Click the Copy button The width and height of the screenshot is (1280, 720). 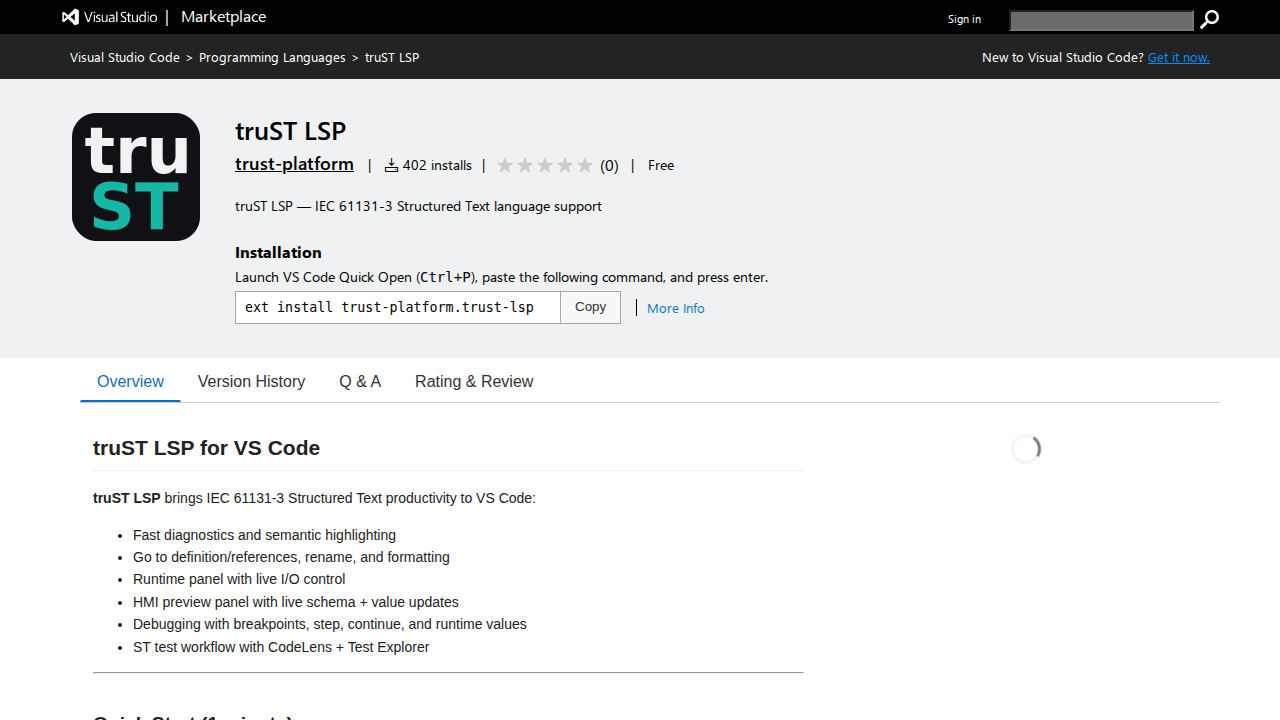pyautogui.click(x=590, y=307)
